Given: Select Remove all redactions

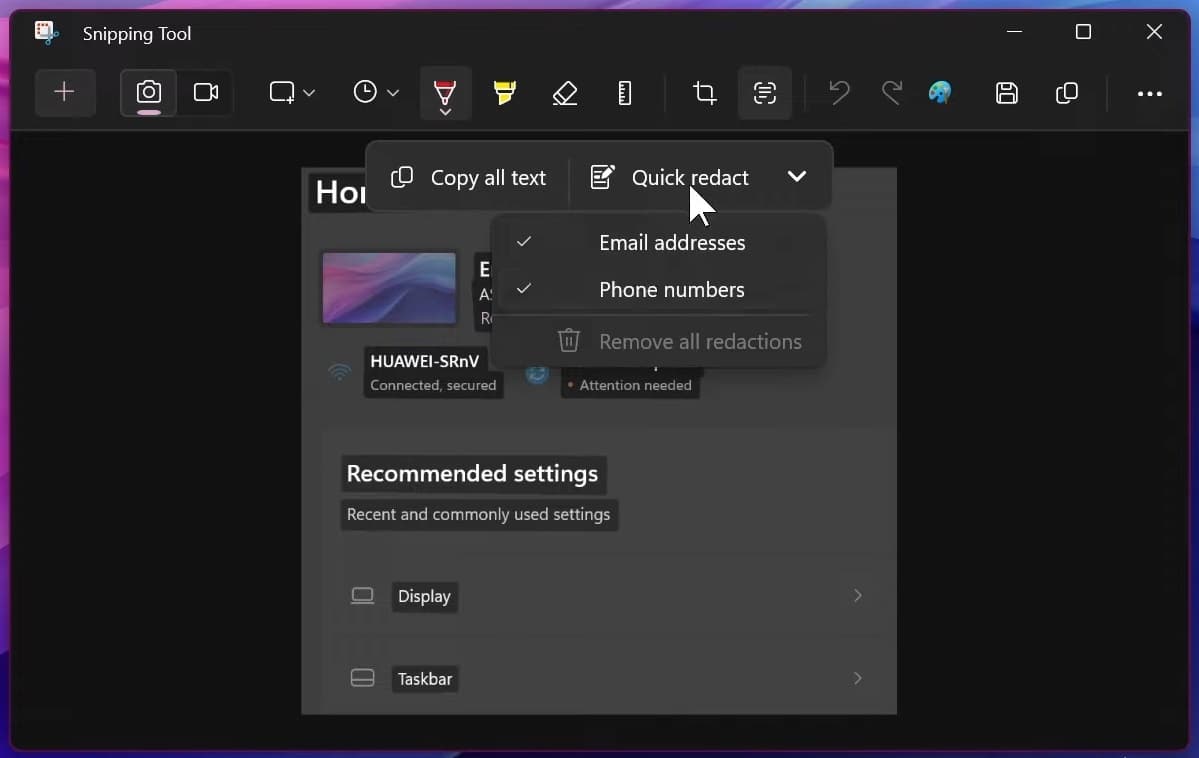Looking at the screenshot, I should [700, 341].
